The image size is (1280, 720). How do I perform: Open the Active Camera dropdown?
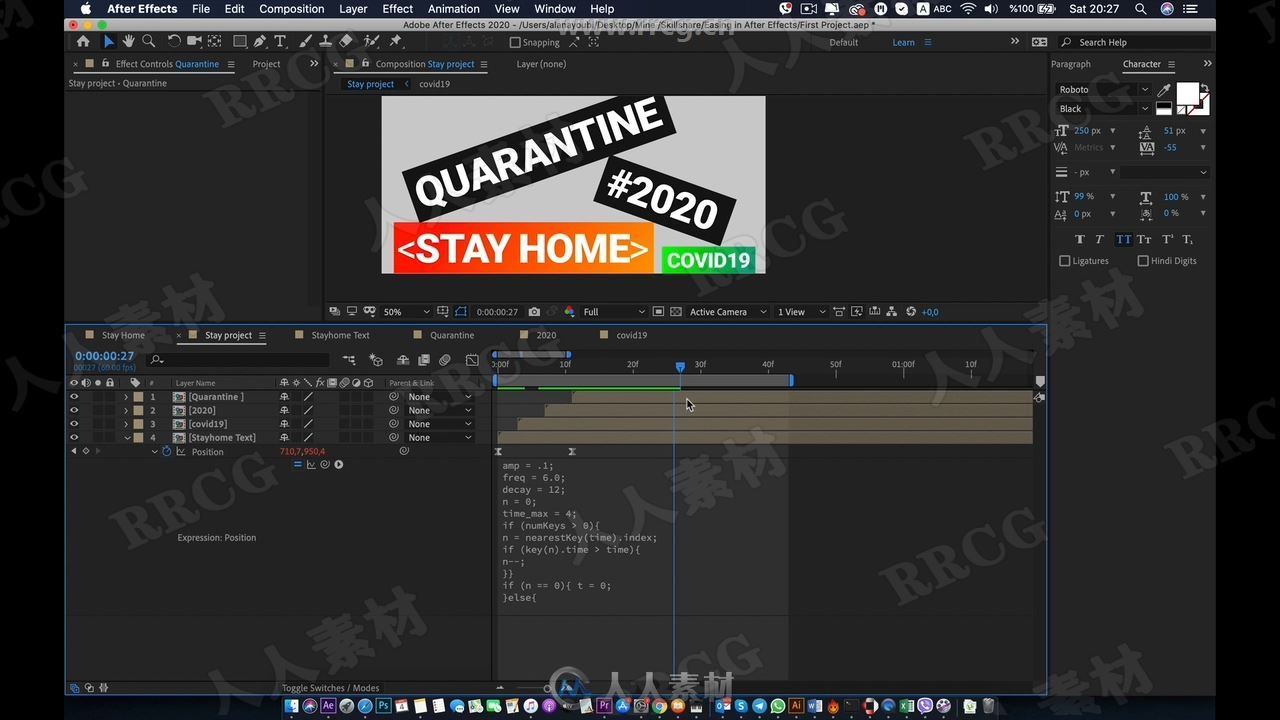click(x=727, y=312)
